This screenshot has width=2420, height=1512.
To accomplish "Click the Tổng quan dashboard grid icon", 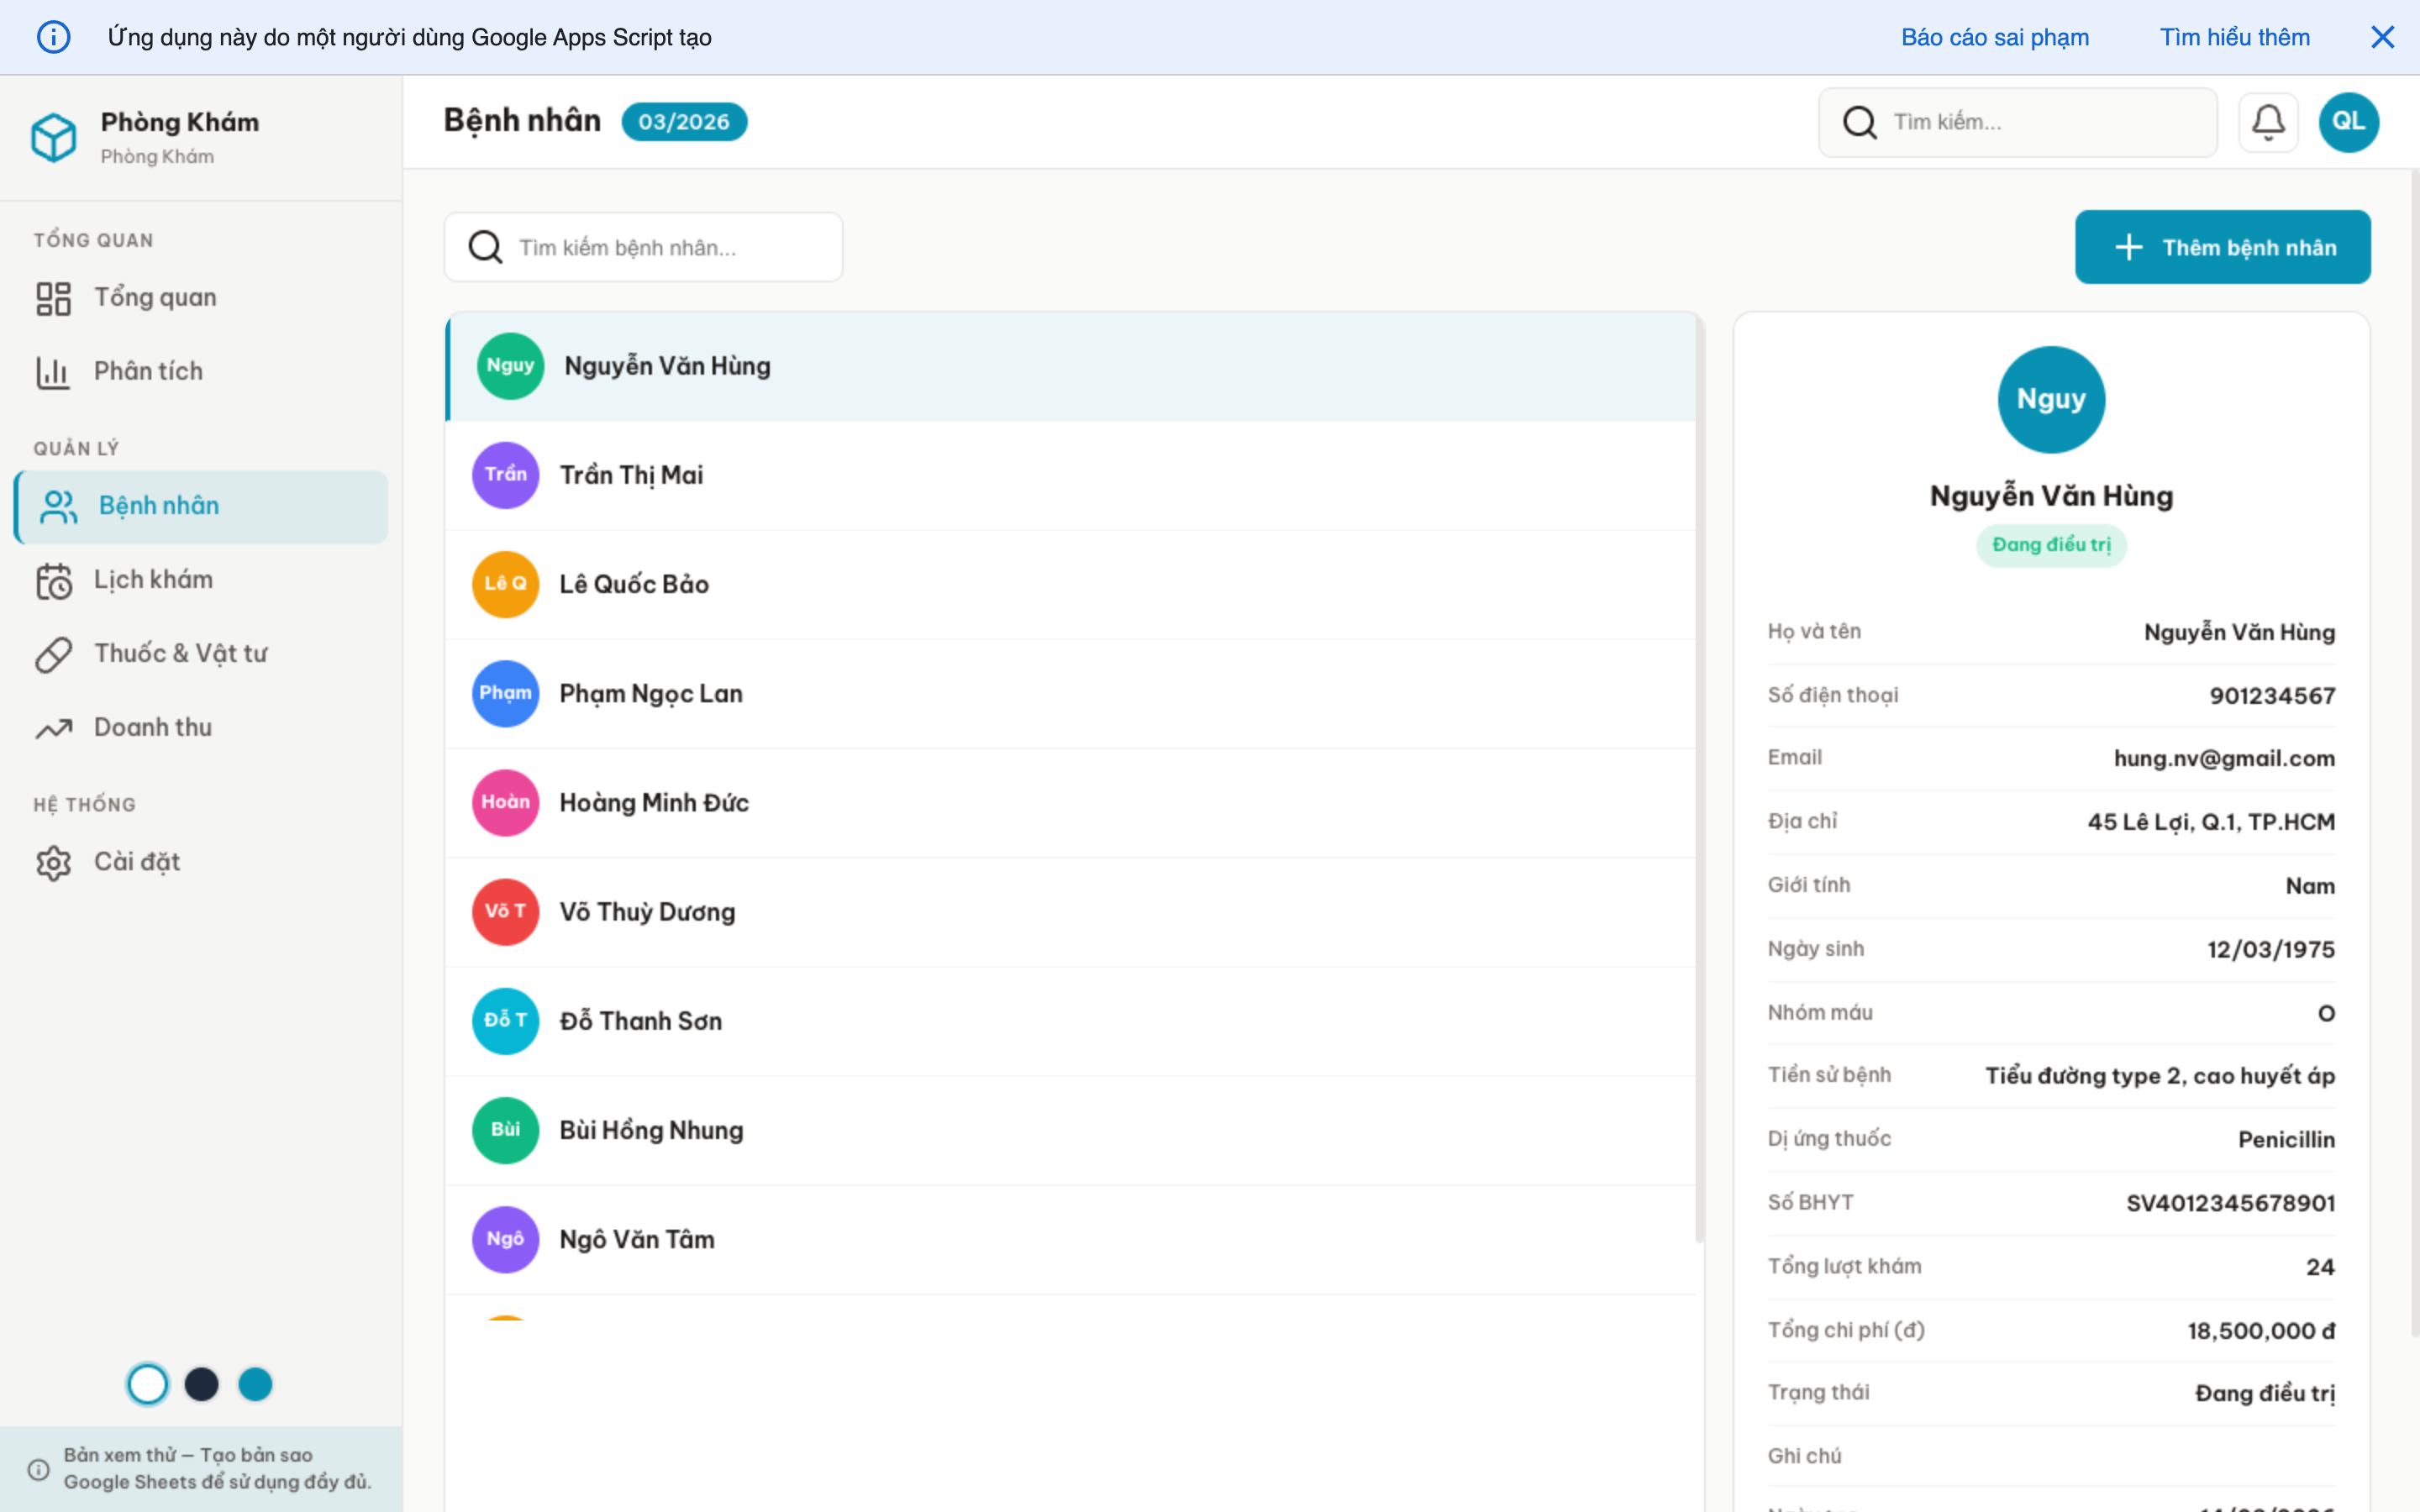I will pos(53,297).
